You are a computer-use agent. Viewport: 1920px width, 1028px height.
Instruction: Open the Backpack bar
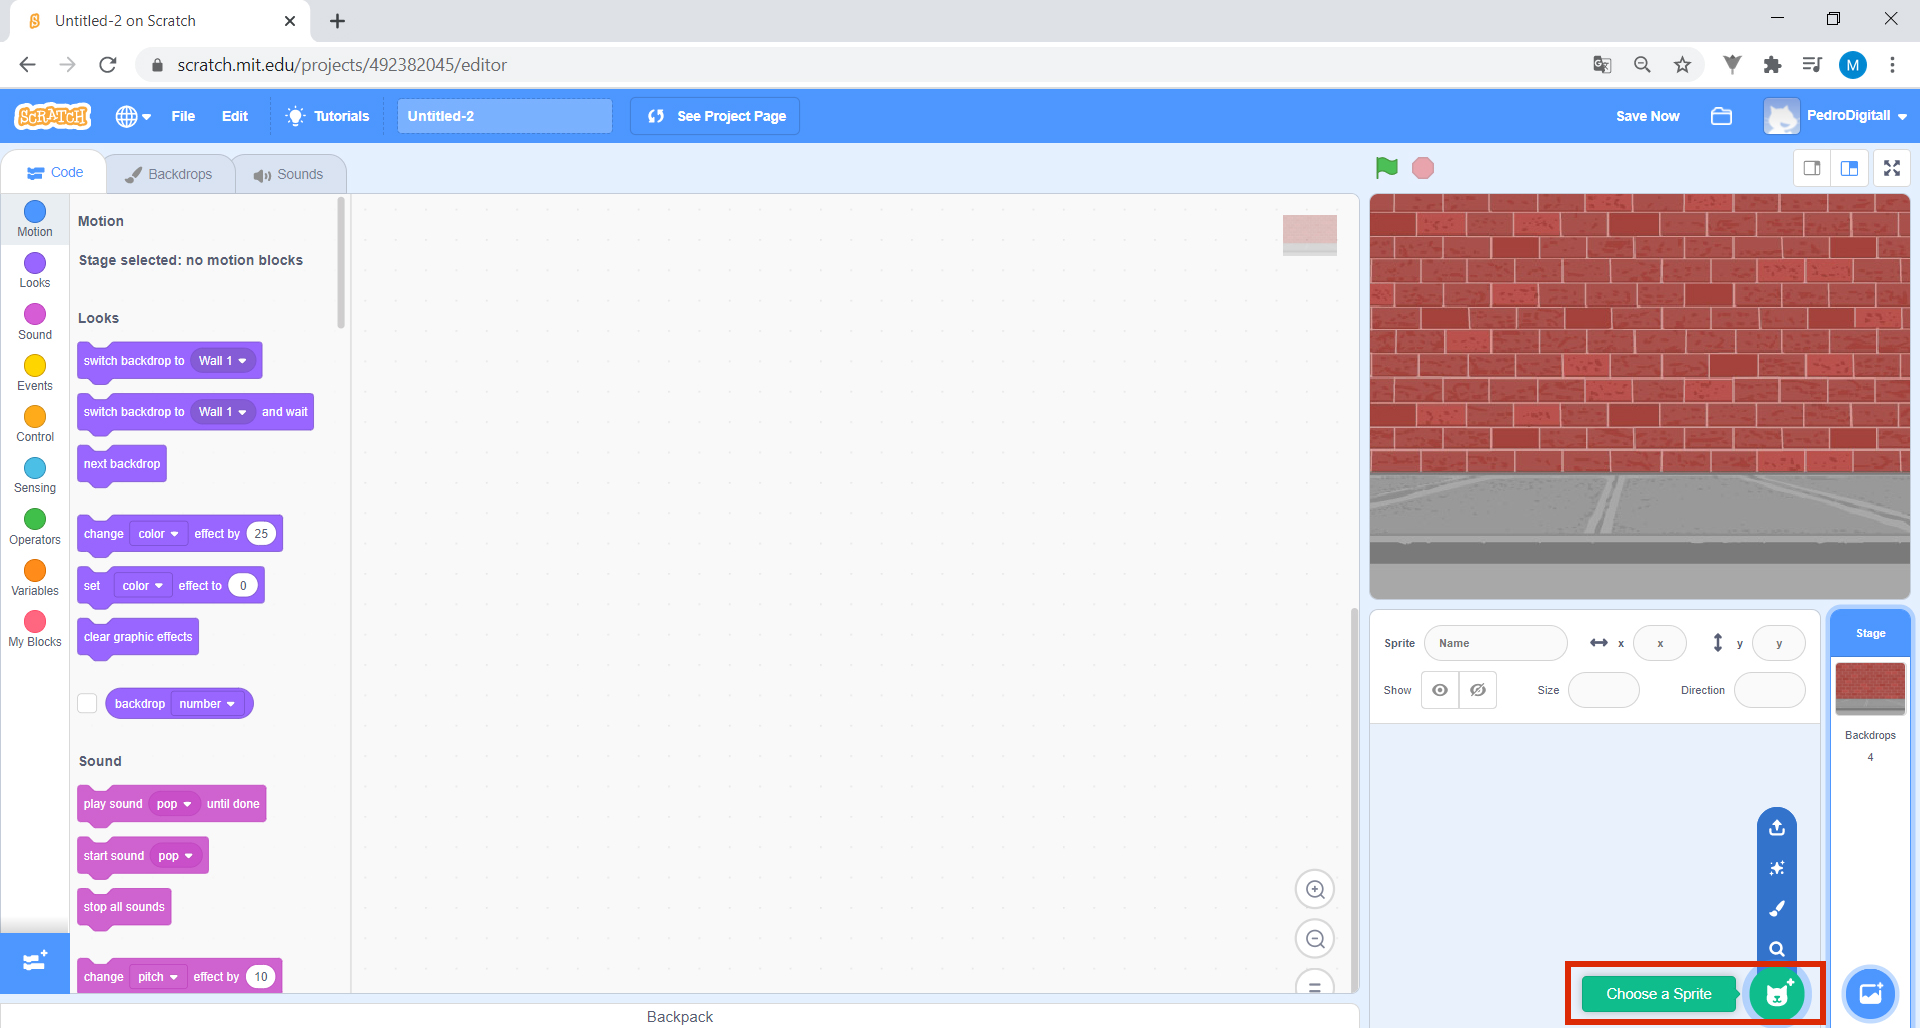point(680,1016)
